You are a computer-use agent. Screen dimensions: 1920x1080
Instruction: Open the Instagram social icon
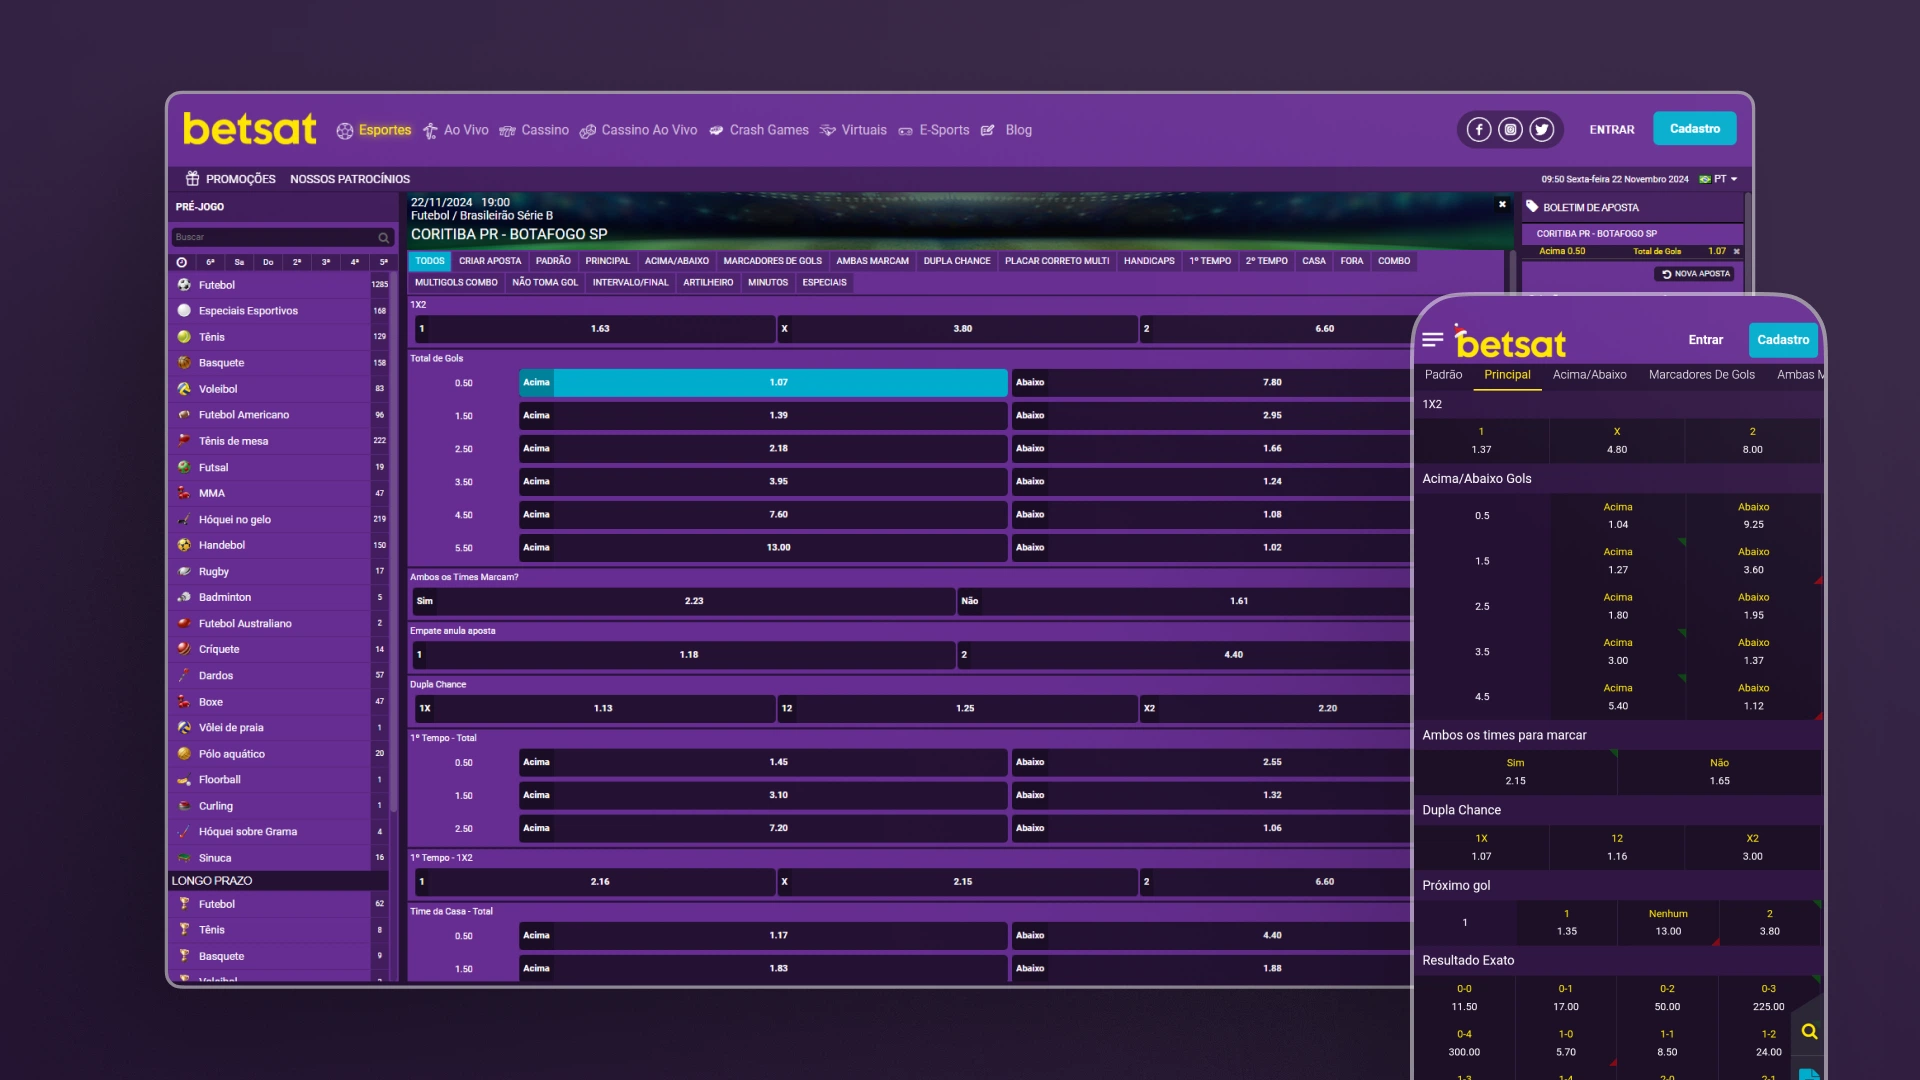[1510, 130]
